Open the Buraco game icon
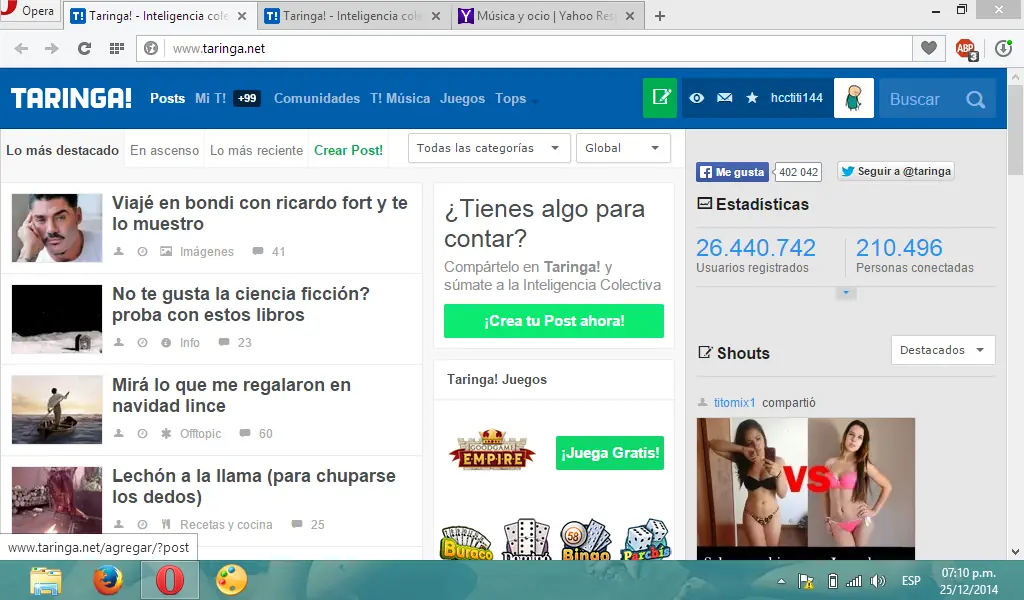The image size is (1024, 600). point(466,543)
